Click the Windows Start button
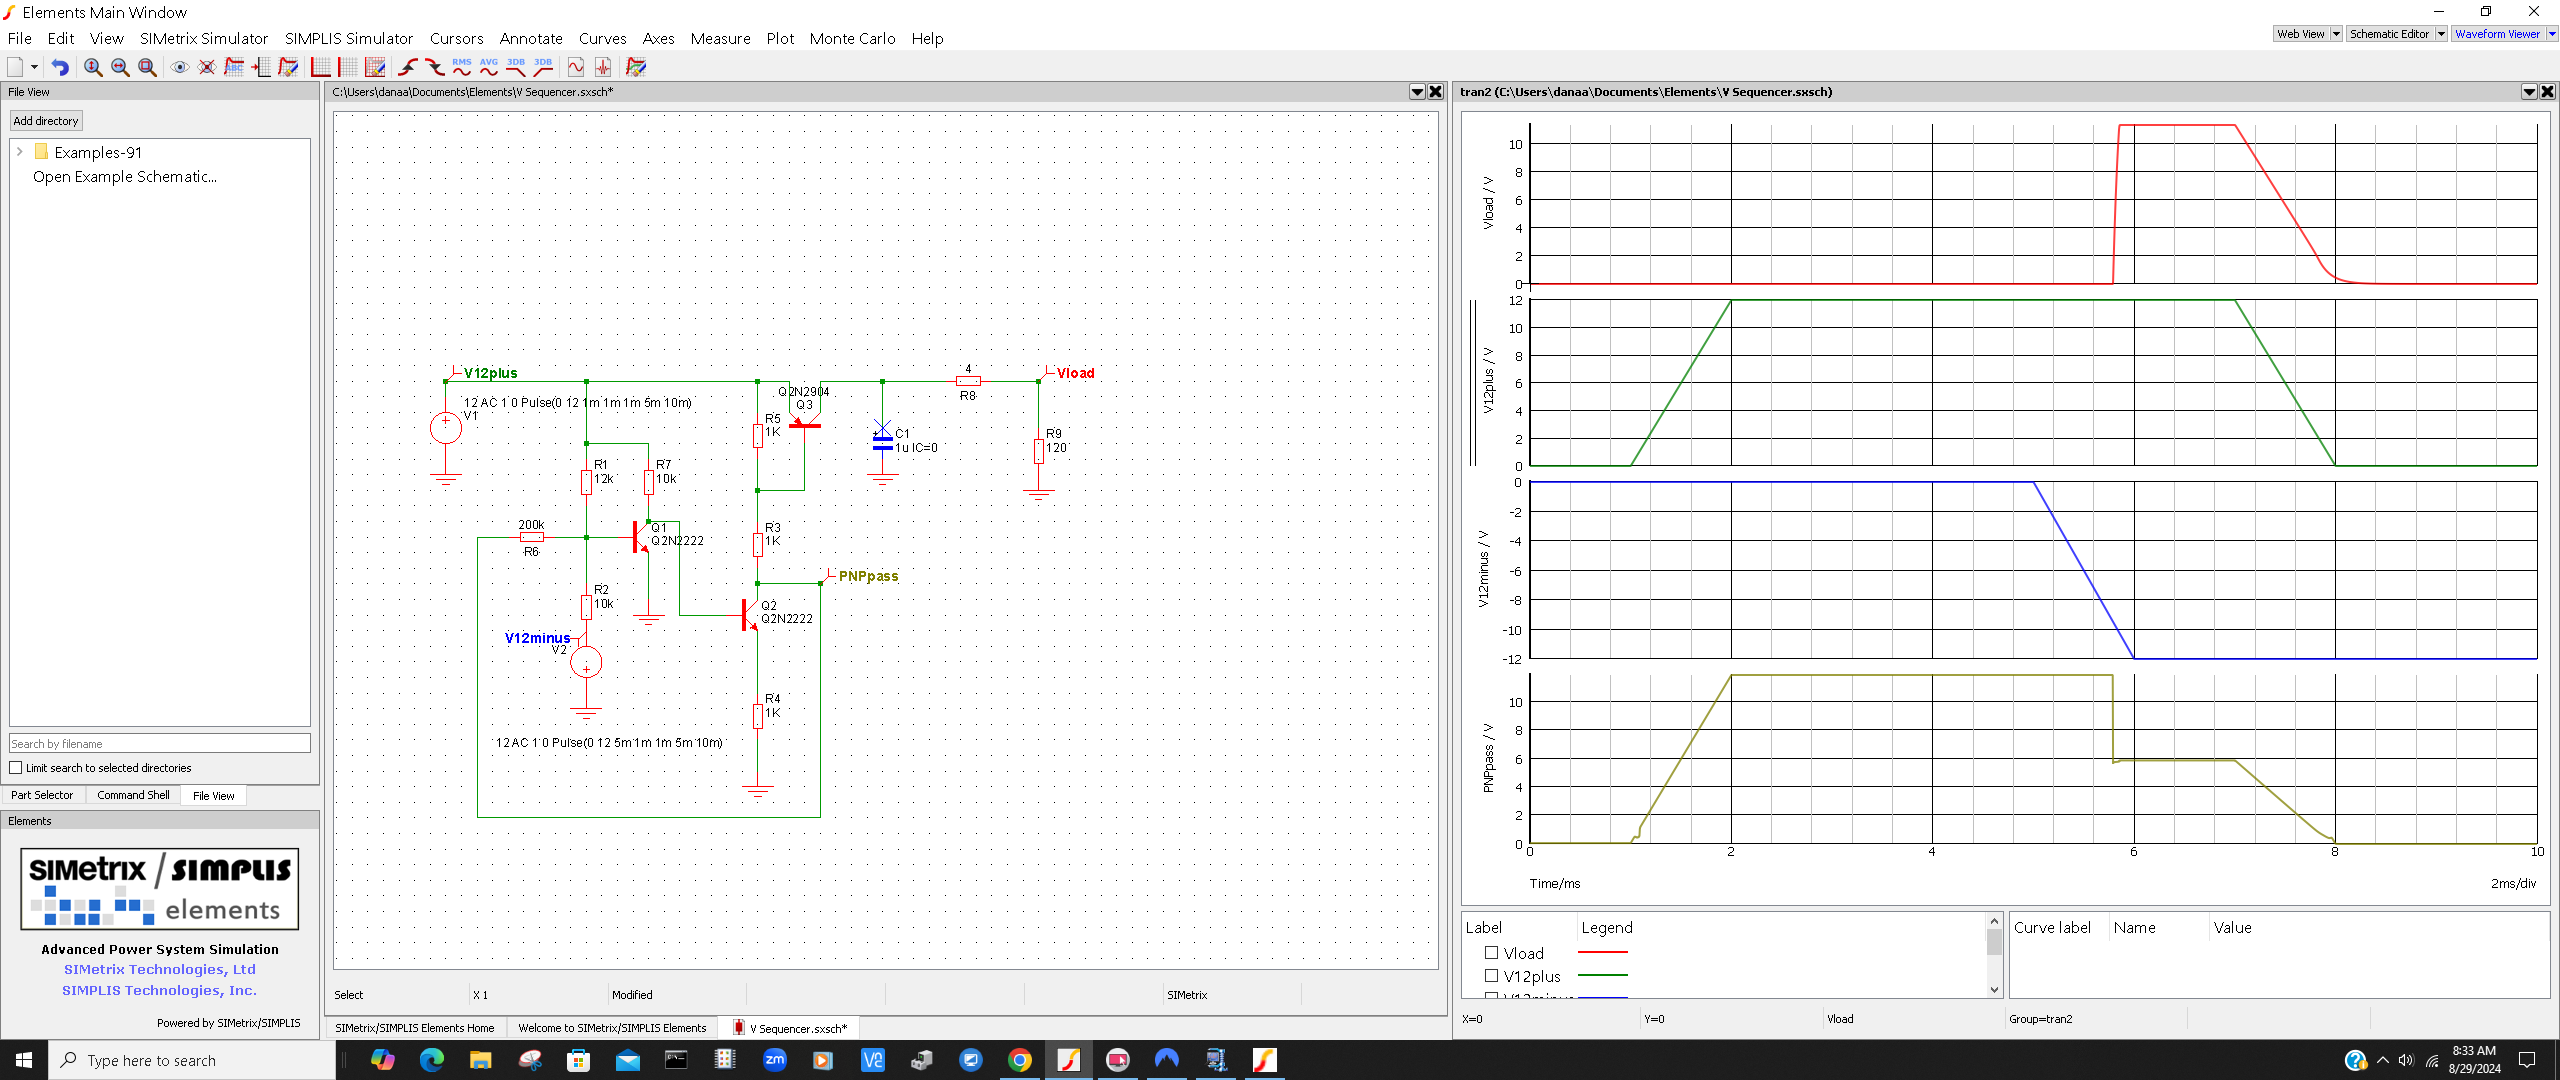2560x1080 pixels. (x=24, y=1060)
